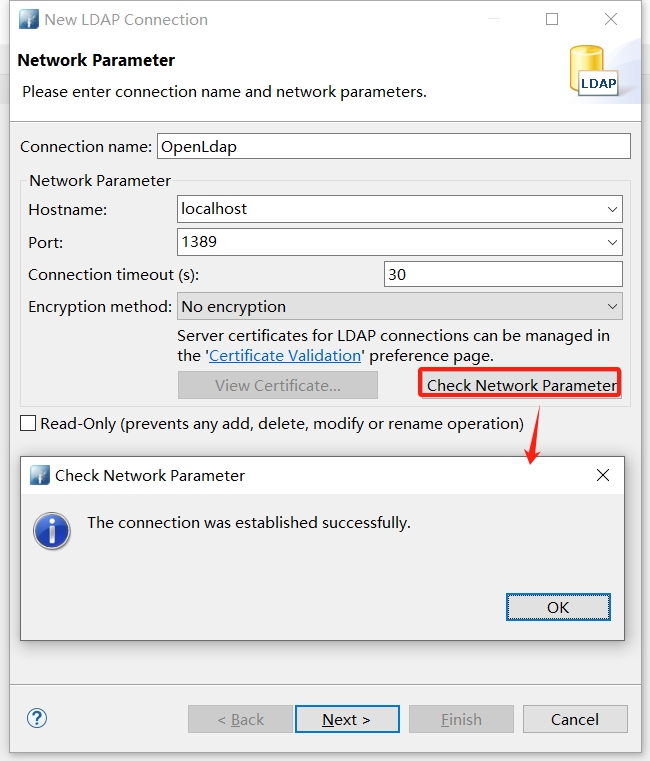650x761 pixels.
Task: Expand the Hostname dropdown
Action: pos(612,210)
